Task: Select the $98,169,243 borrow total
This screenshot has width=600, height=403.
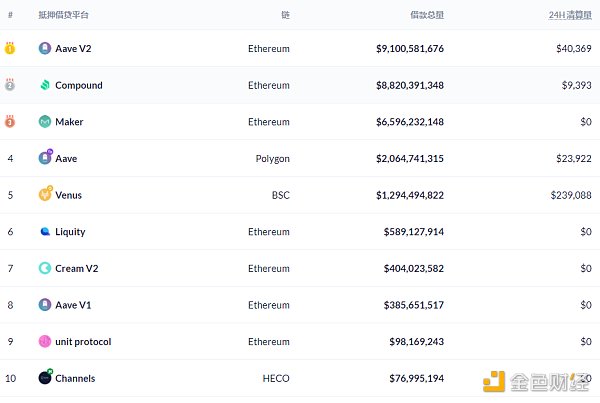Action: [x=417, y=342]
